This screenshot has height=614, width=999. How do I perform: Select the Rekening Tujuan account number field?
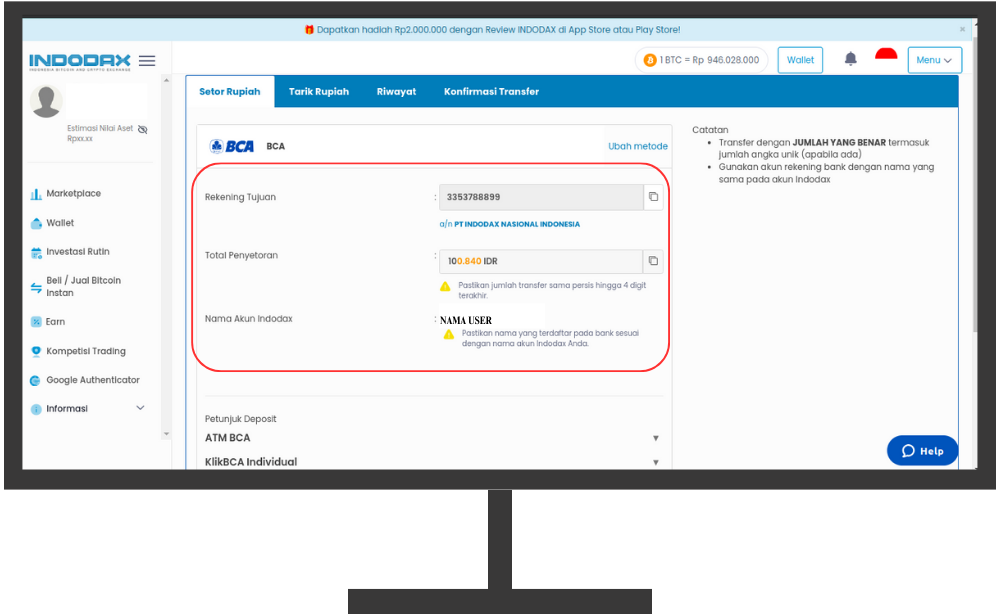tap(541, 197)
